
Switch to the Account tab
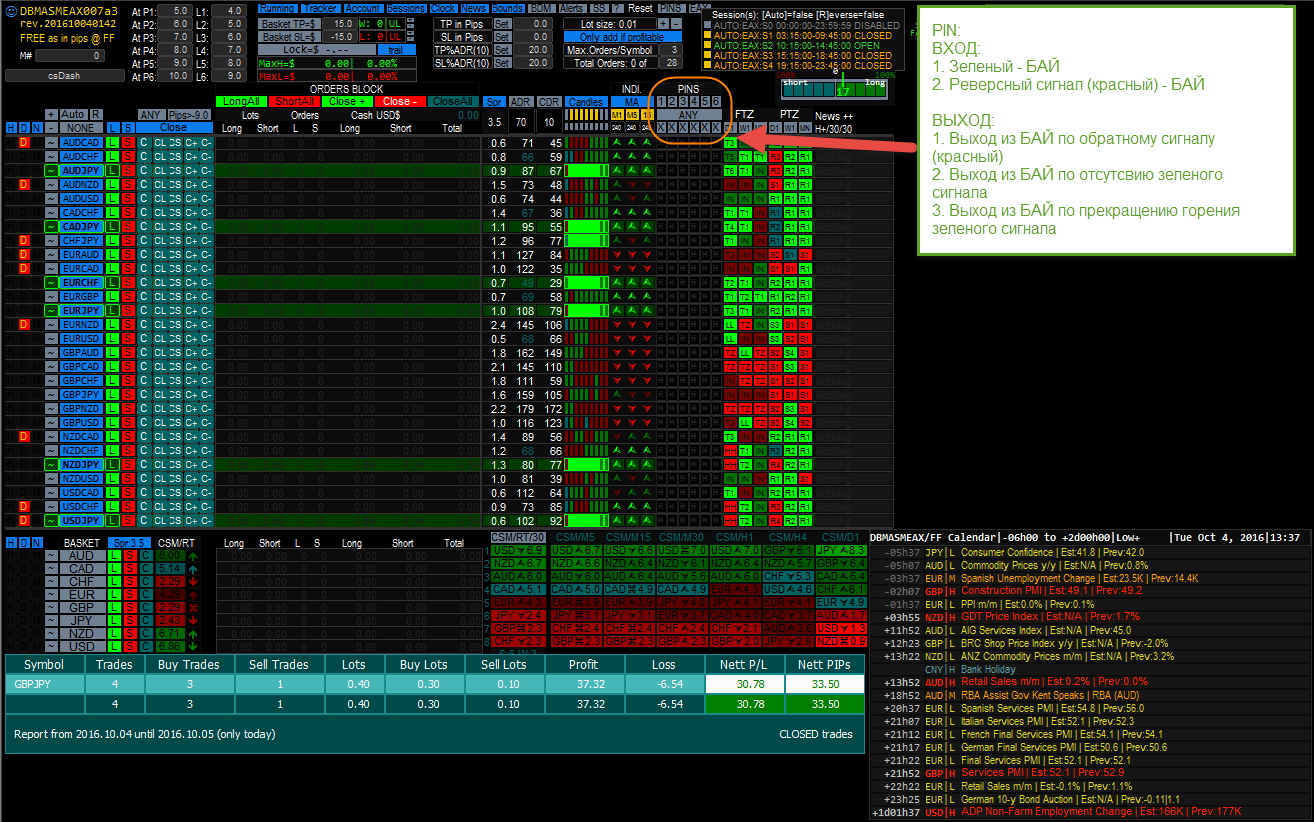[x=364, y=8]
